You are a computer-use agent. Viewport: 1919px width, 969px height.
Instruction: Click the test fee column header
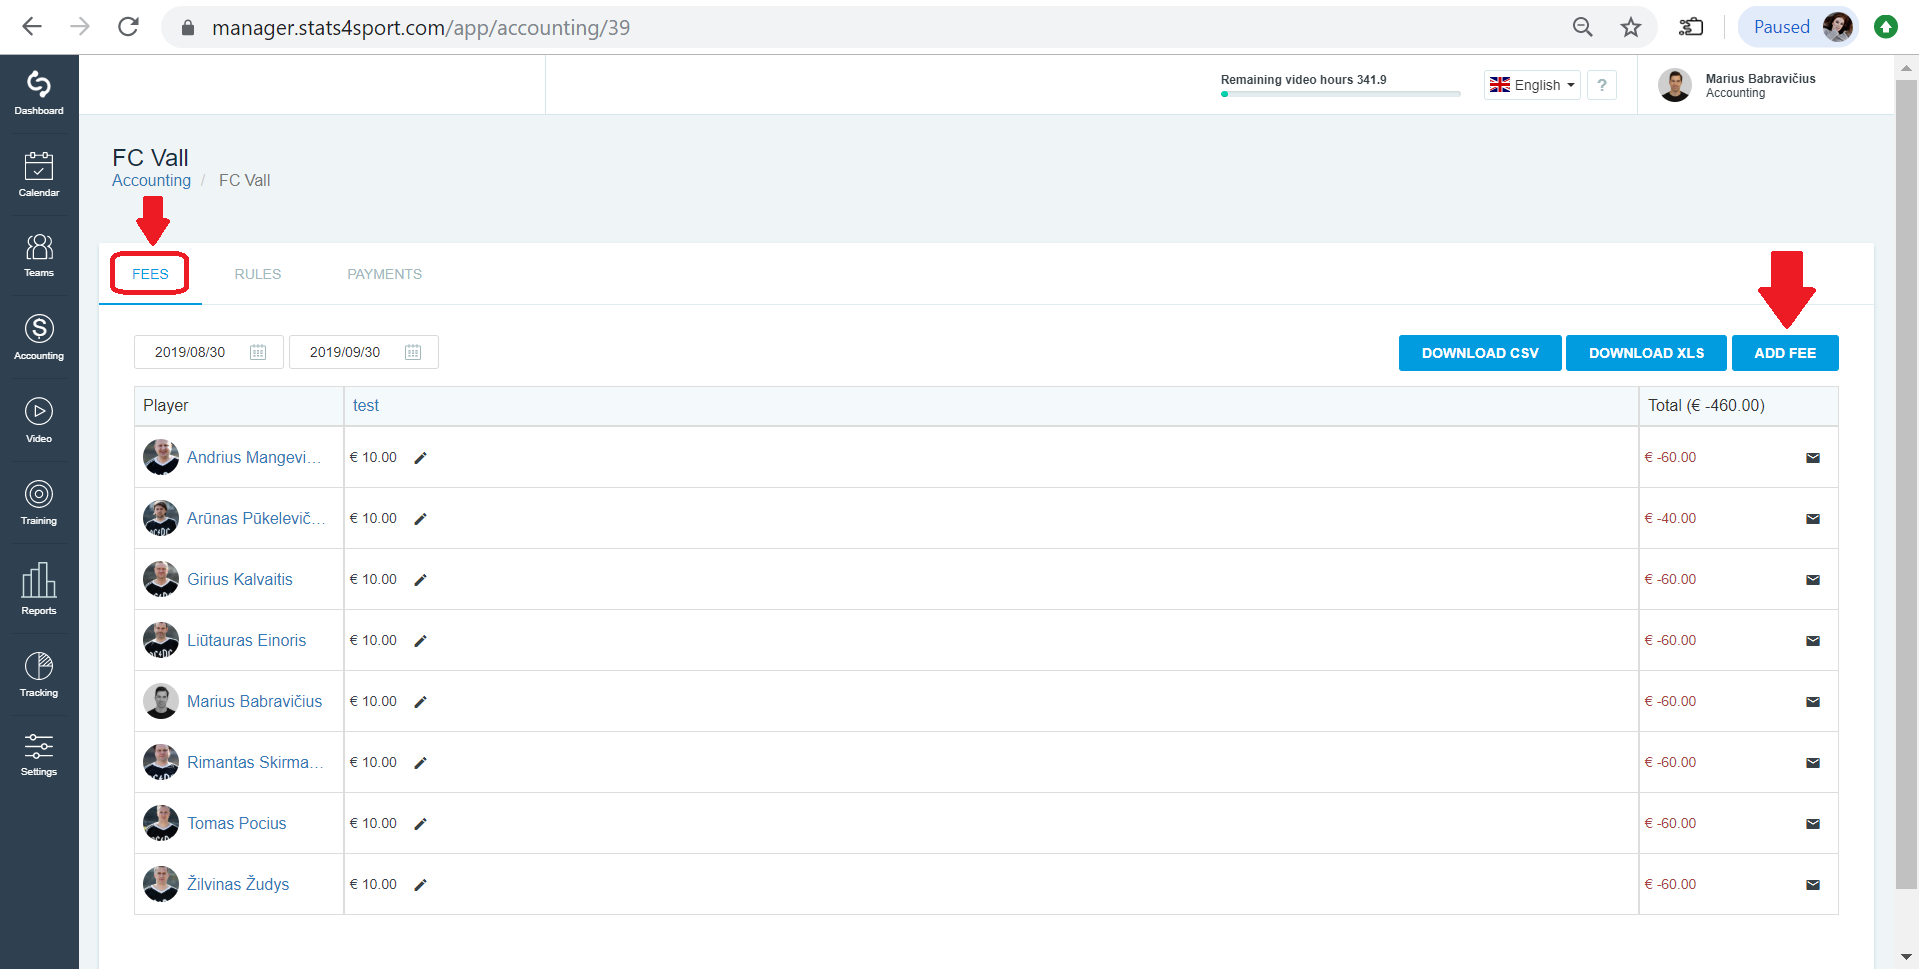(x=366, y=406)
